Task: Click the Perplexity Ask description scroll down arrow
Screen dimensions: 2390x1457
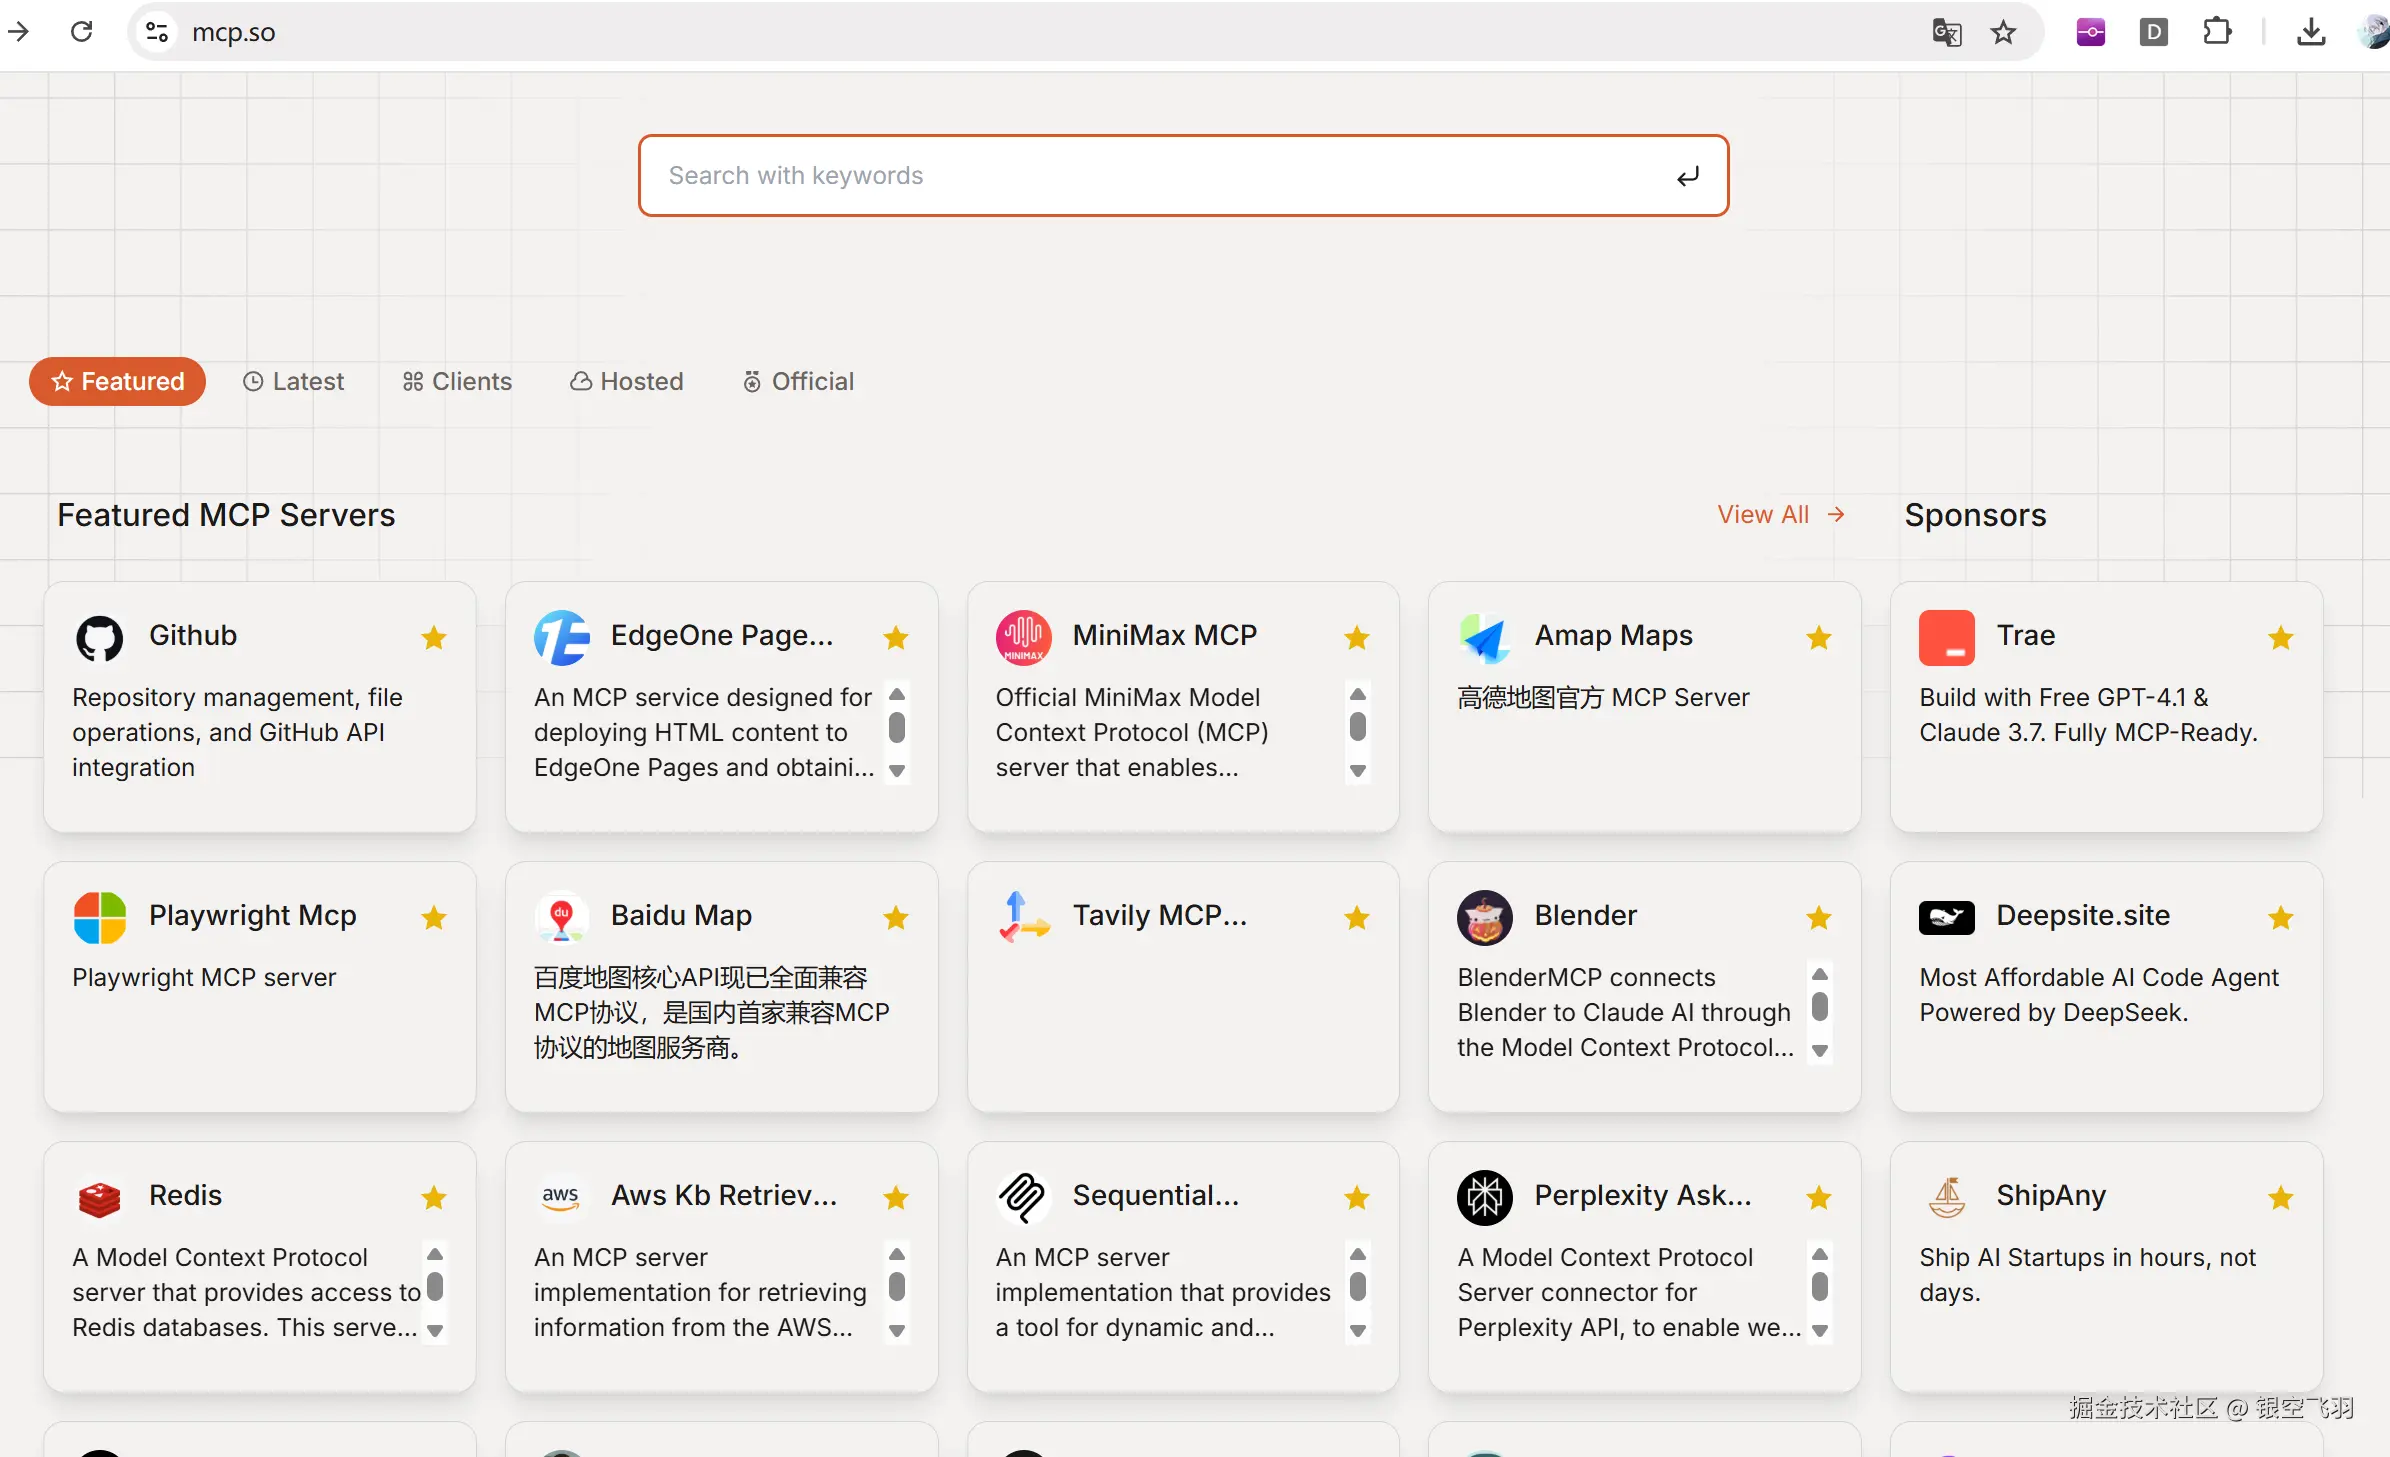Action: coord(1820,1331)
